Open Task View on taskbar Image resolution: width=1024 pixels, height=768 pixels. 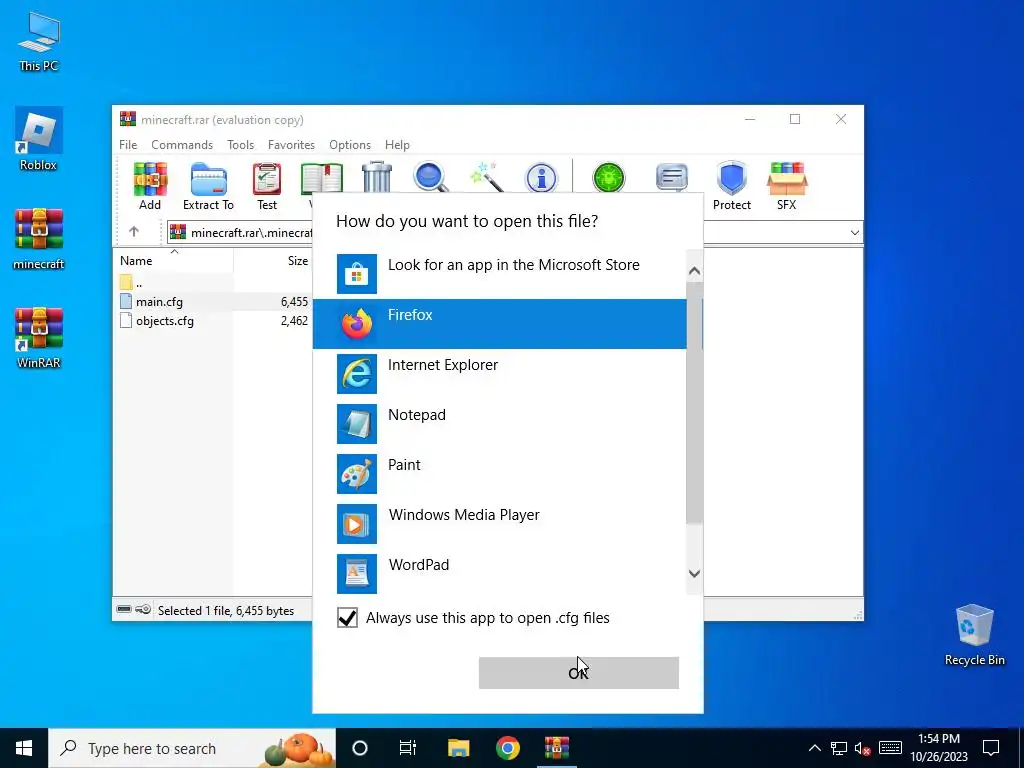tap(408, 748)
